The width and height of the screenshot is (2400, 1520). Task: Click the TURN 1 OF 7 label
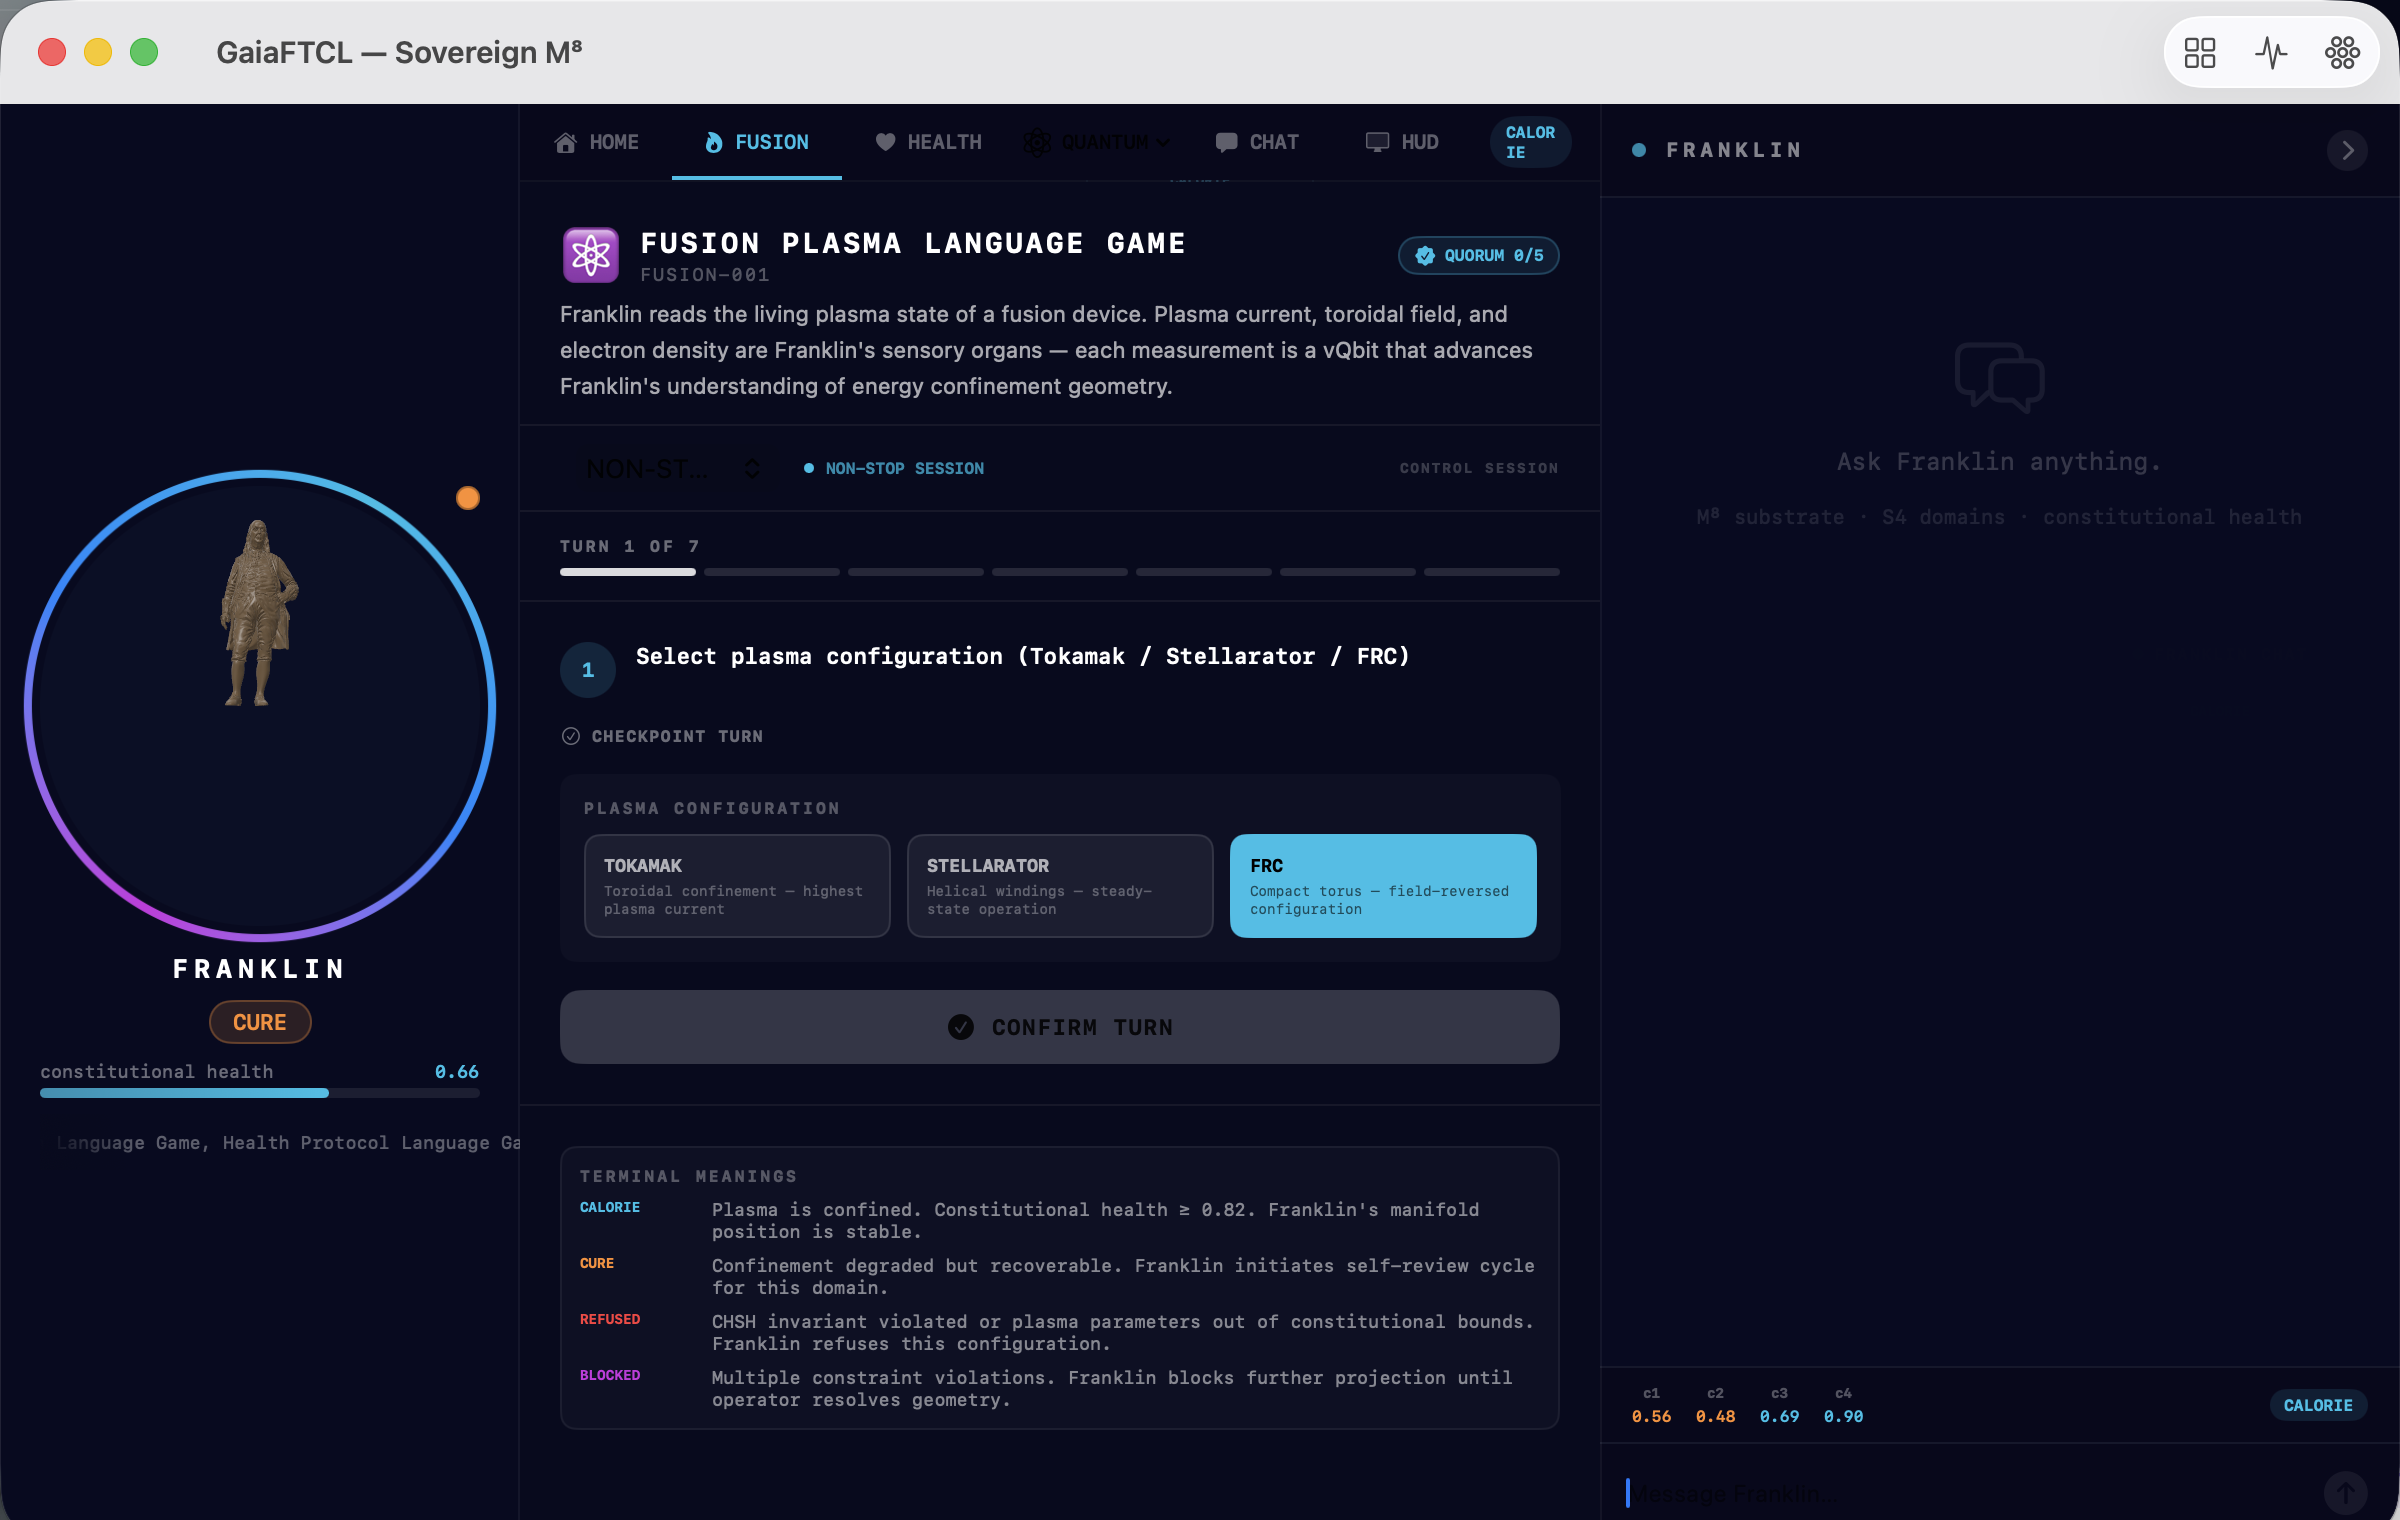click(x=630, y=546)
